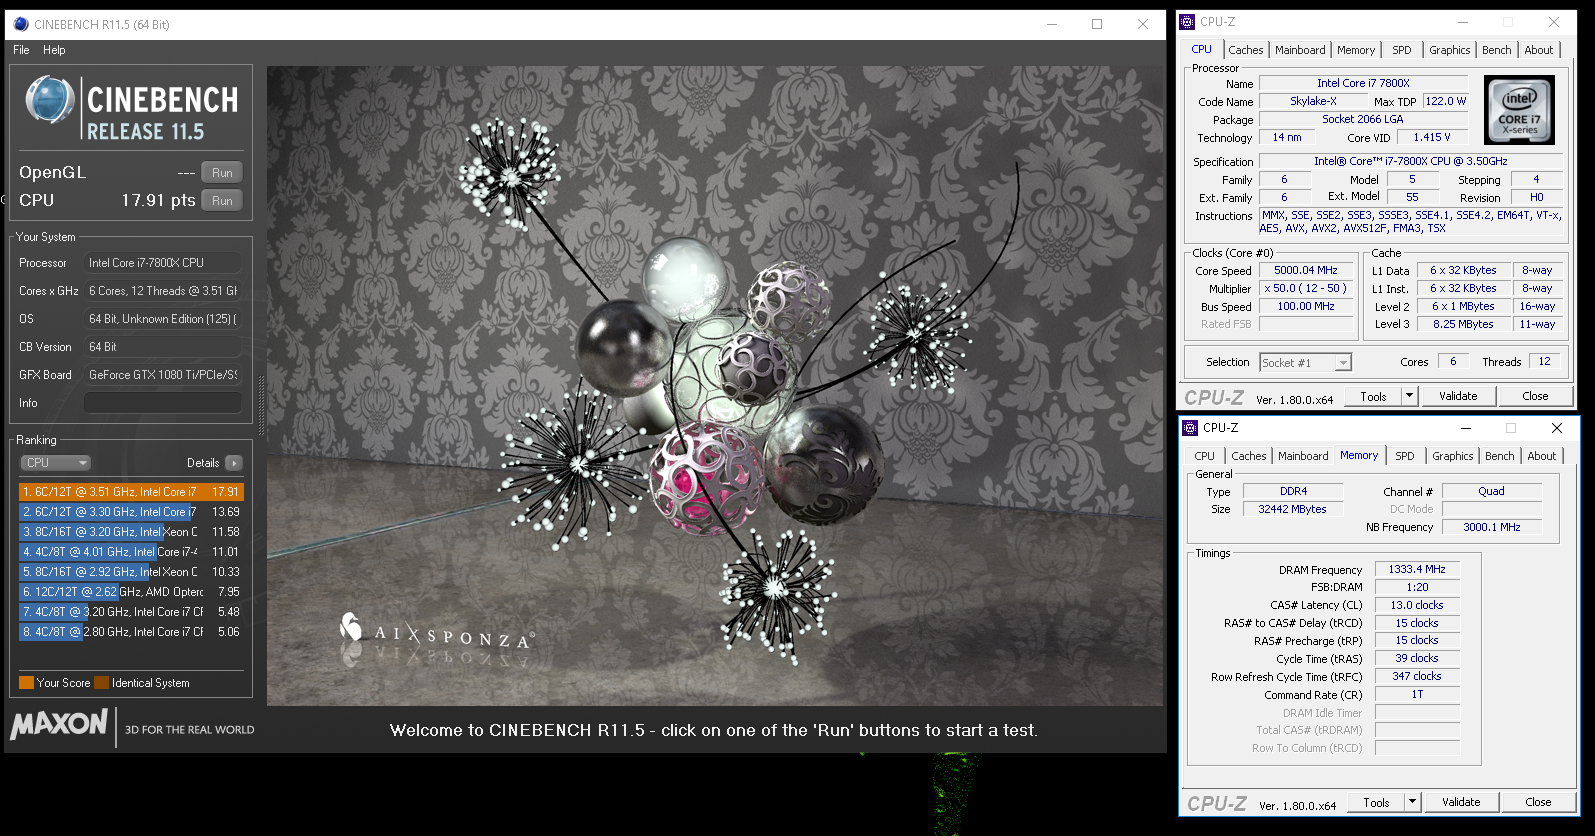Screen dimensions: 1595x836
Task: Open About tab in upper CPU-Z window
Action: pos(1539,50)
